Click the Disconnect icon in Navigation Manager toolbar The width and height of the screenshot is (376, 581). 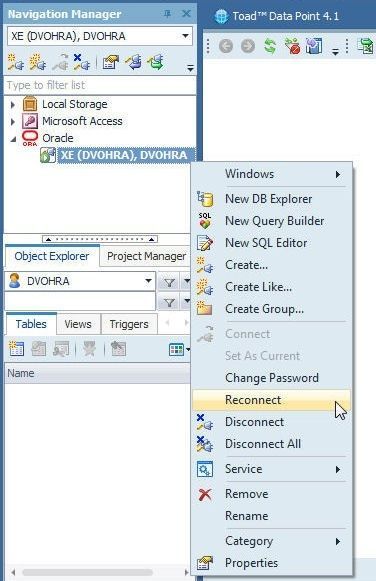click(81, 62)
